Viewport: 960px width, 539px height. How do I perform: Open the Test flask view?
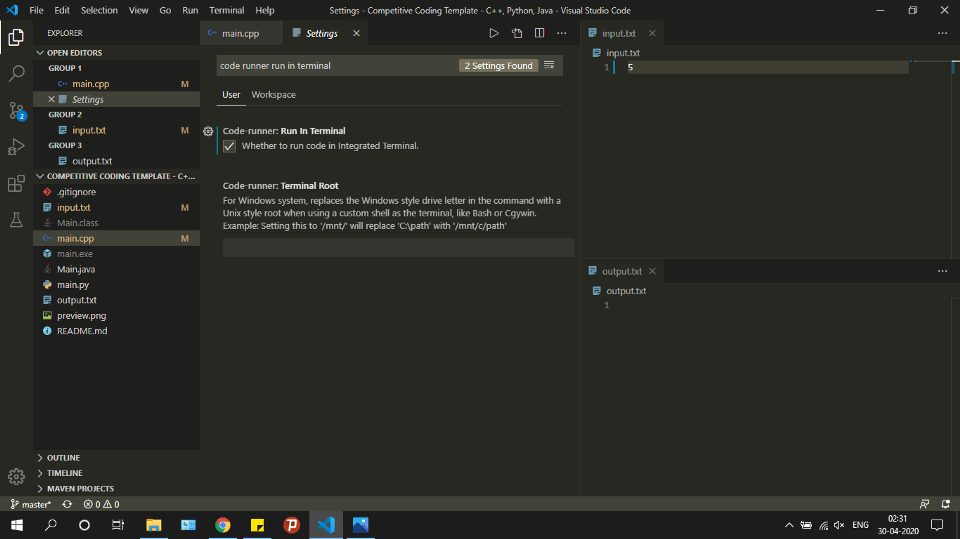pyautogui.click(x=16, y=220)
